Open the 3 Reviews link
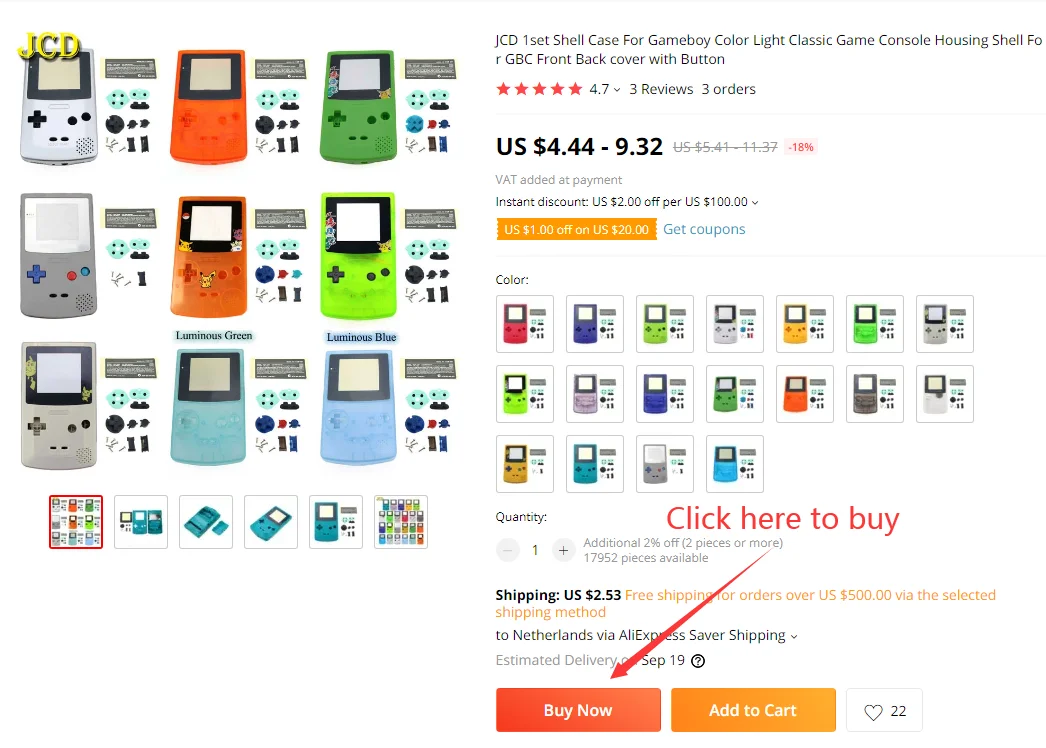This screenshot has width=1046, height=748. tap(661, 89)
